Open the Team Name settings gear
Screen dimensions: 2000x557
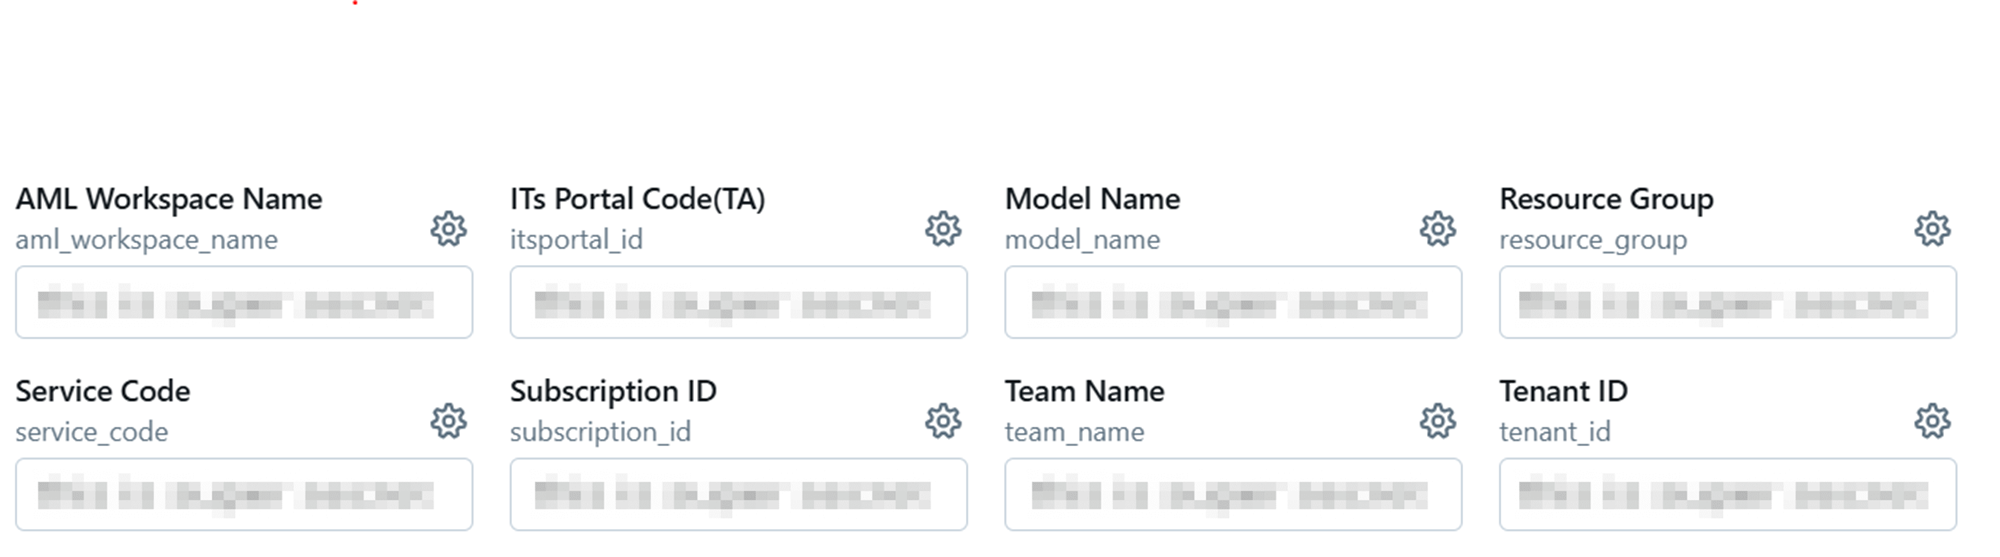point(1438,421)
